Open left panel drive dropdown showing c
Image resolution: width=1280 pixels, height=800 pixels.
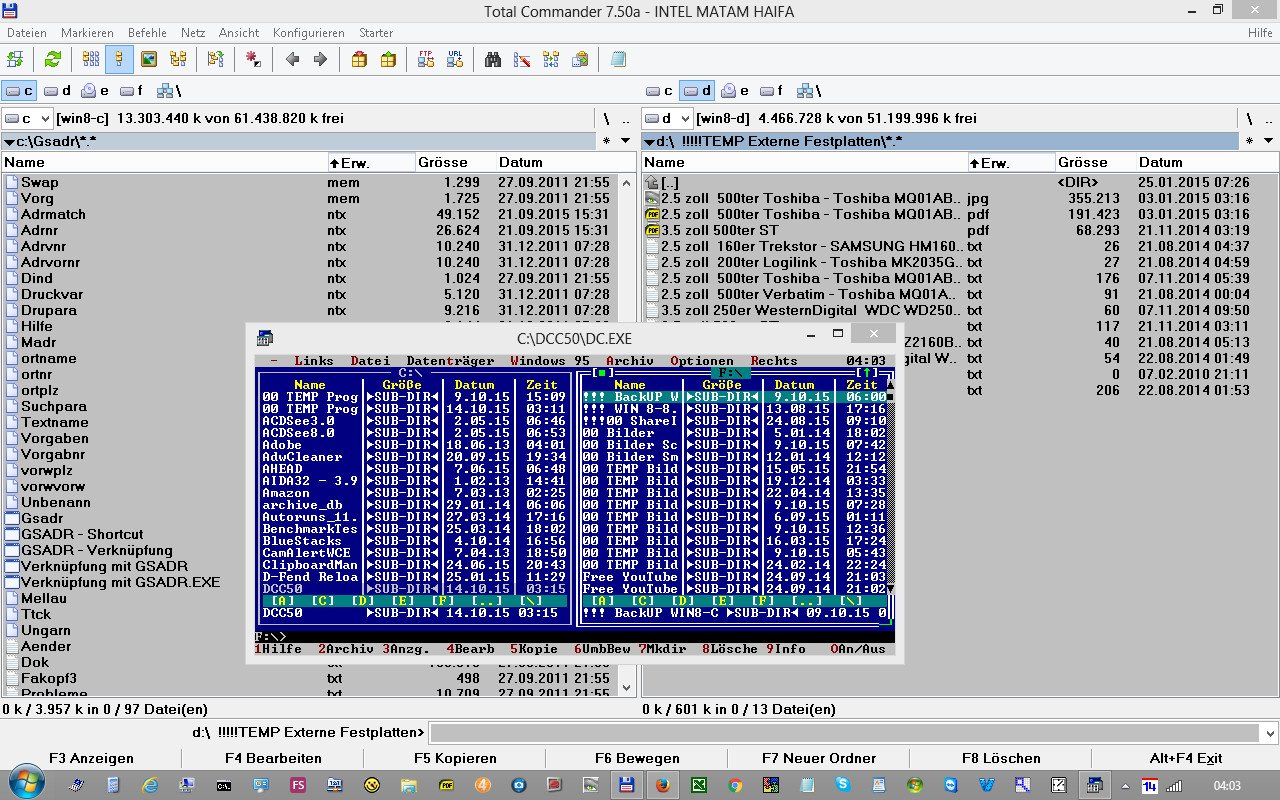coord(27,118)
